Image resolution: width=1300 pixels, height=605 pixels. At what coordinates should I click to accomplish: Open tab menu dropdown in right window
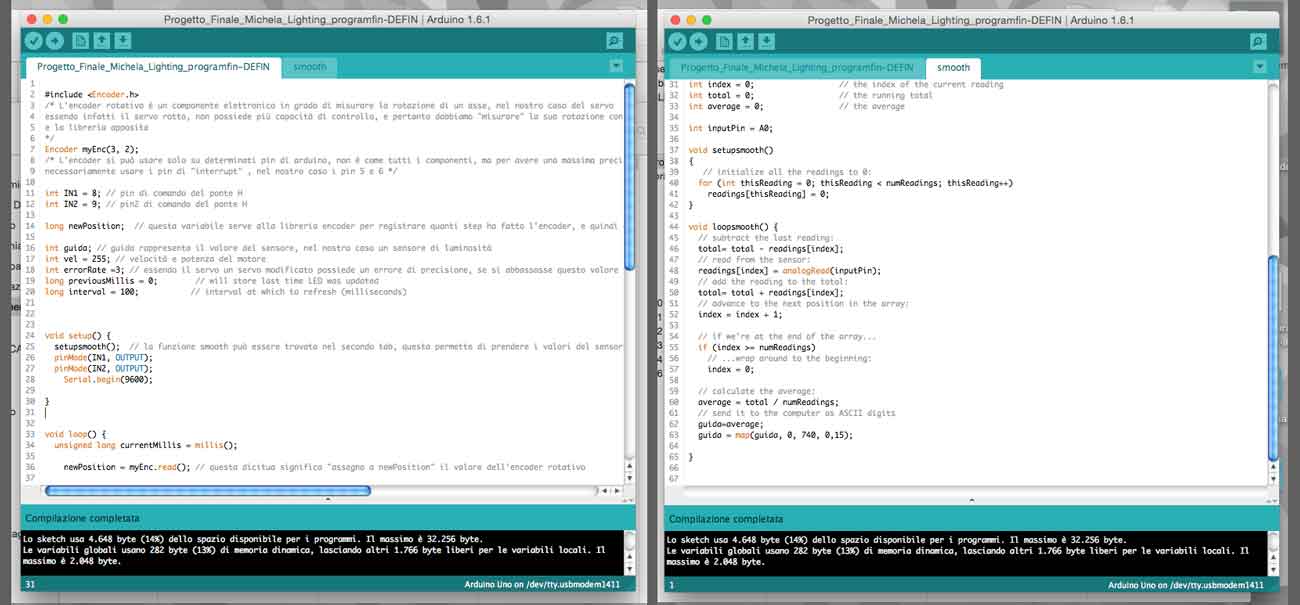point(1260,66)
